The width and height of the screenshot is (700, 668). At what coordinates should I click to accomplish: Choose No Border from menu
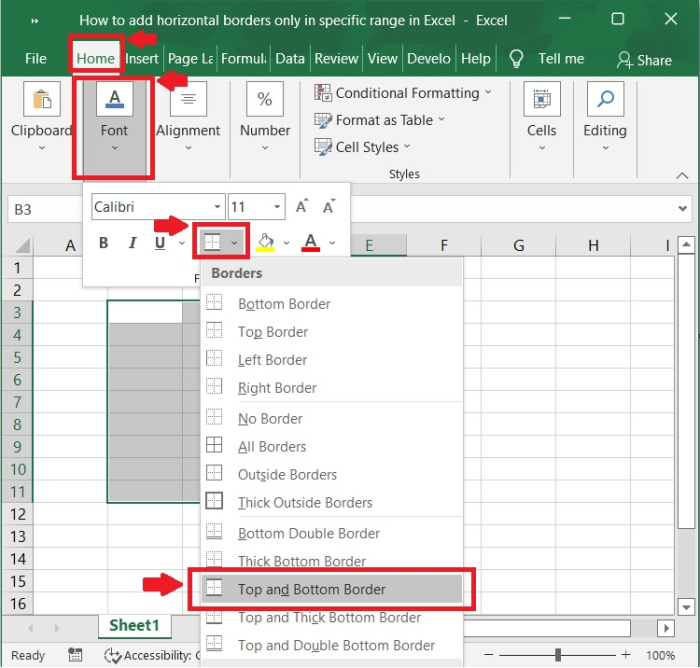click(x=332, y=419)
